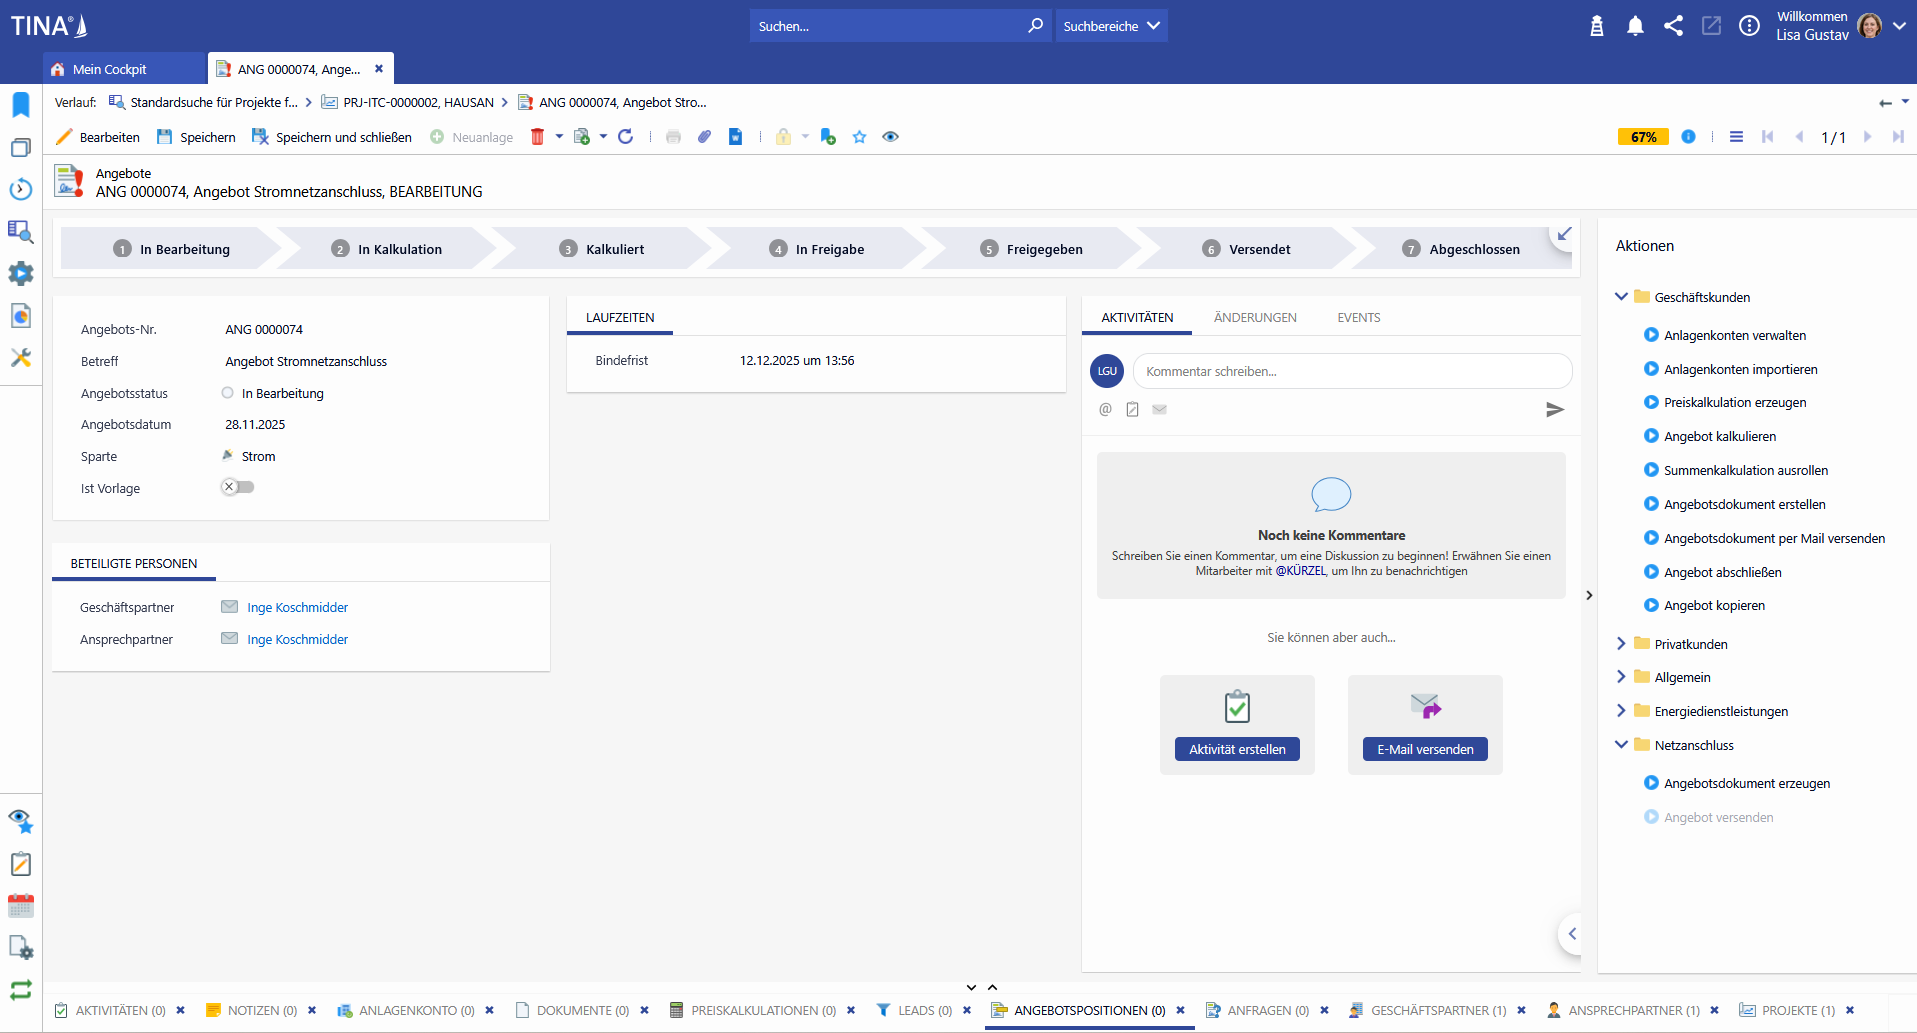The image size is (1917, 1033).
Task: Click the bookmark icon in left sidebar
Action: (x=21, y=105)
